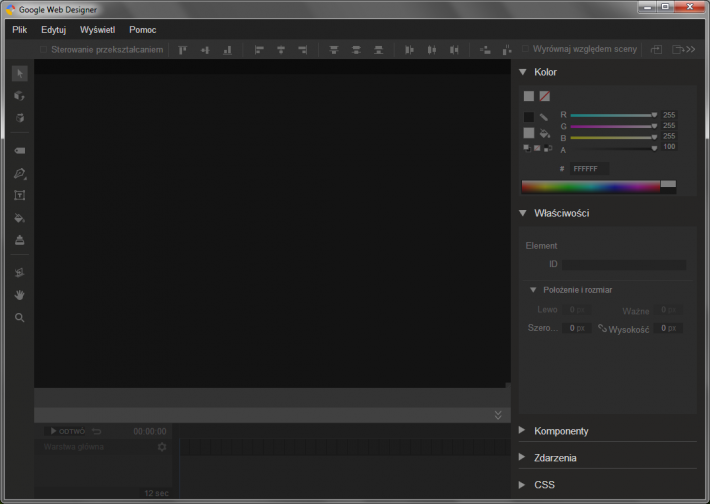Expand the Zdarzenia panel
710x504 pixels.
click(522, 457)
